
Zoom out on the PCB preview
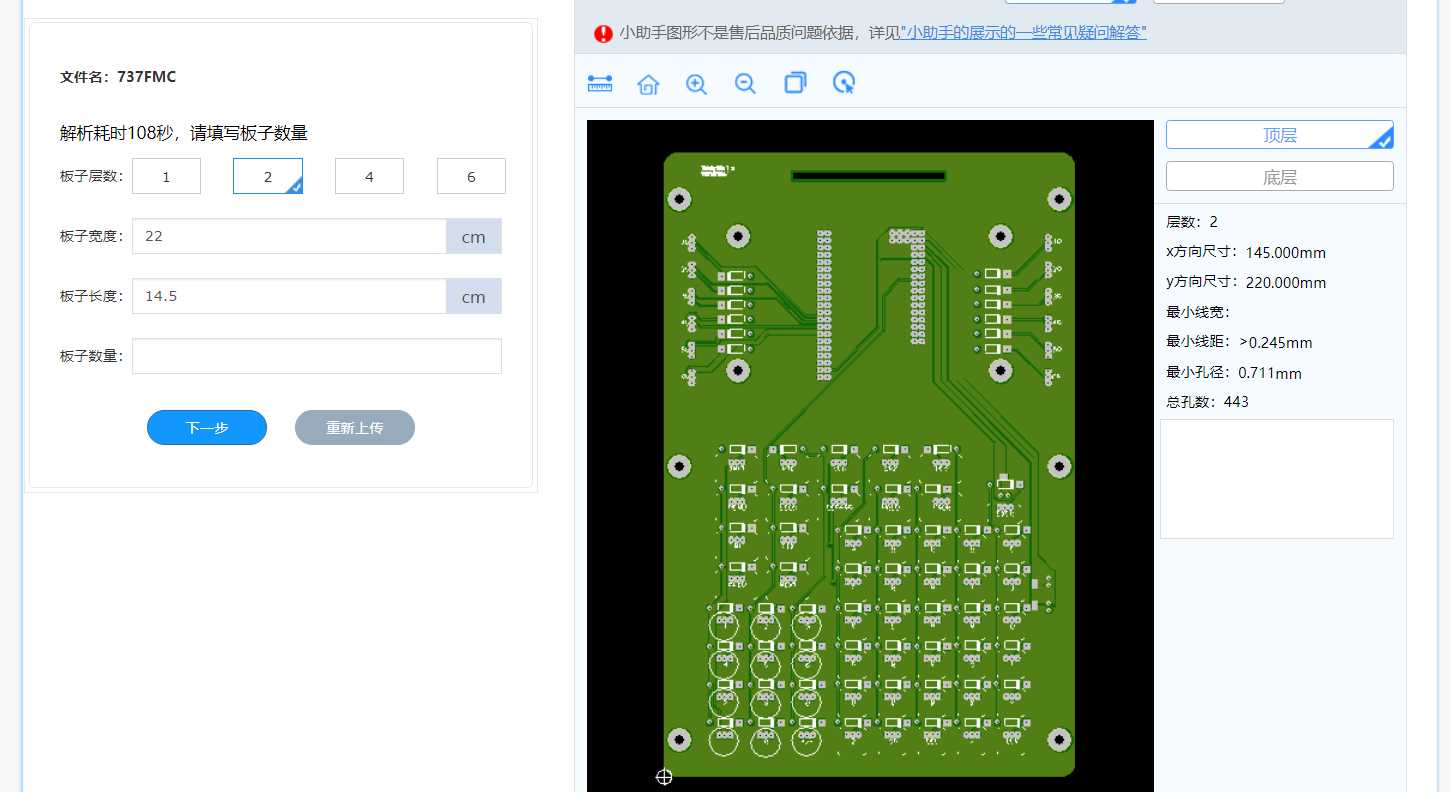coord(745,84)
